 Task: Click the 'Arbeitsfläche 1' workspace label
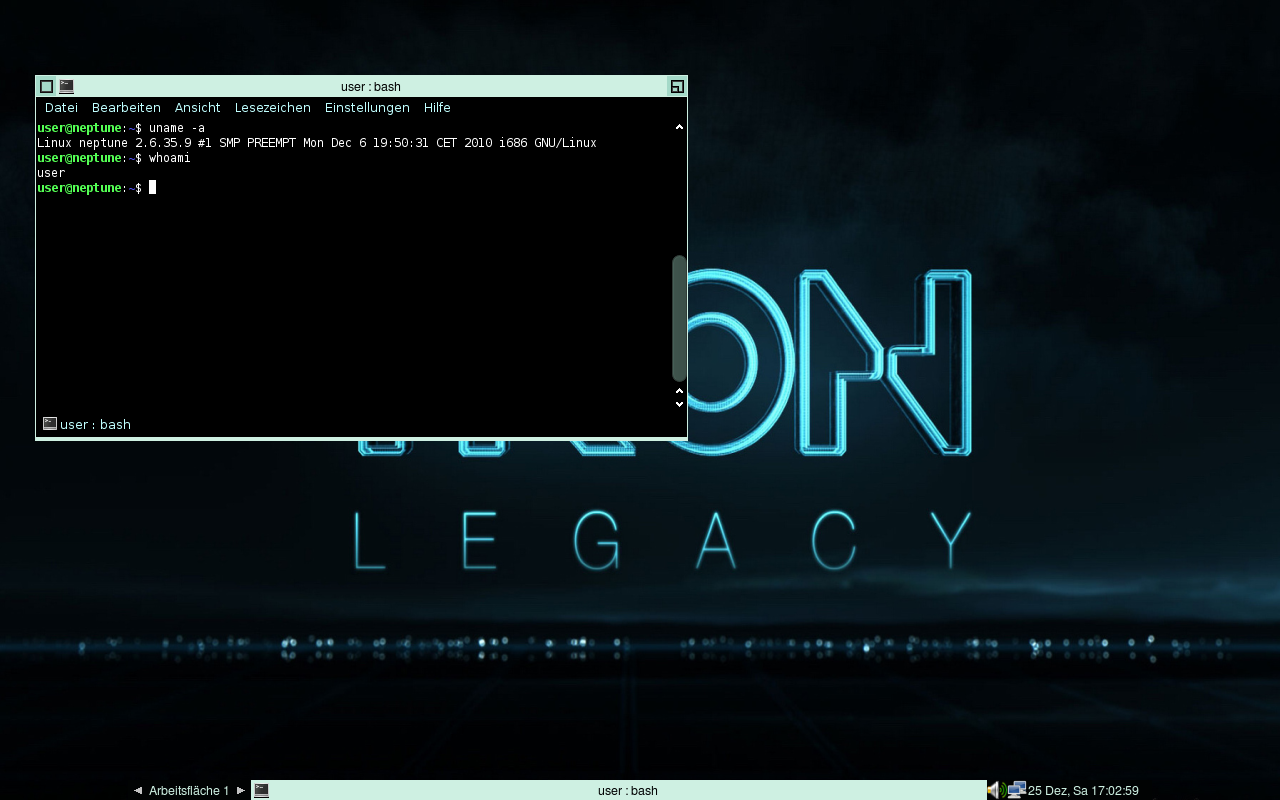tap(189, 790)
